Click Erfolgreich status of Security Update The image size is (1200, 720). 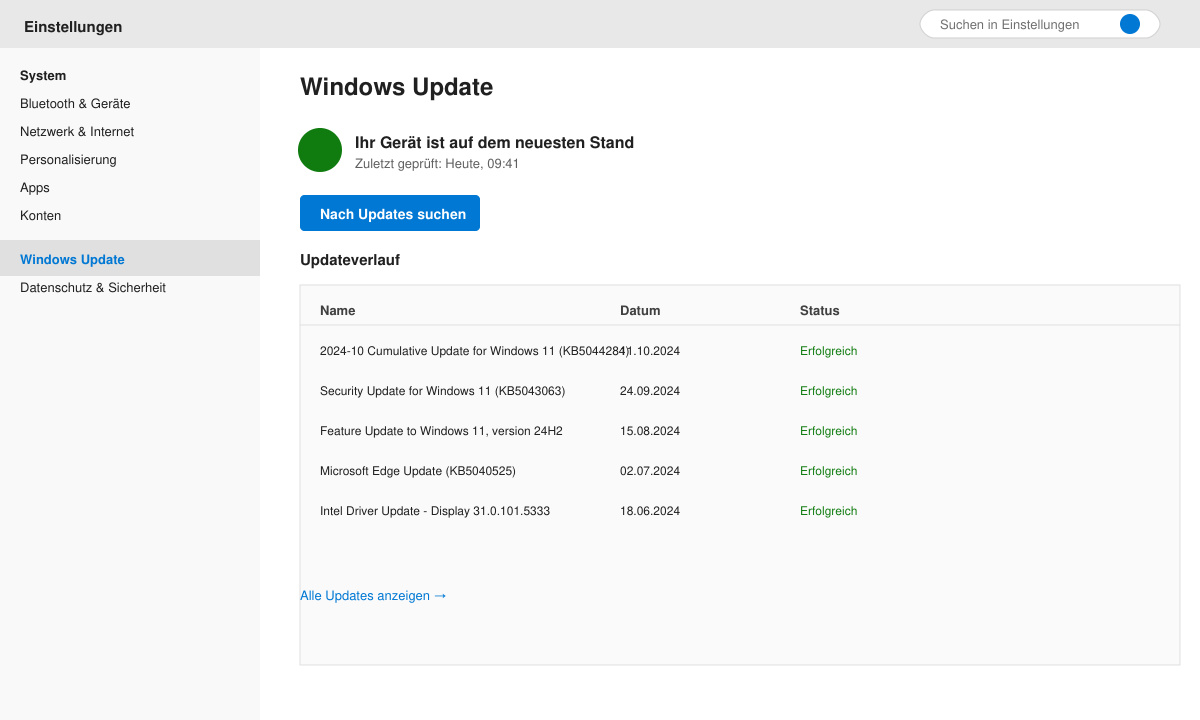coord(829,391)
